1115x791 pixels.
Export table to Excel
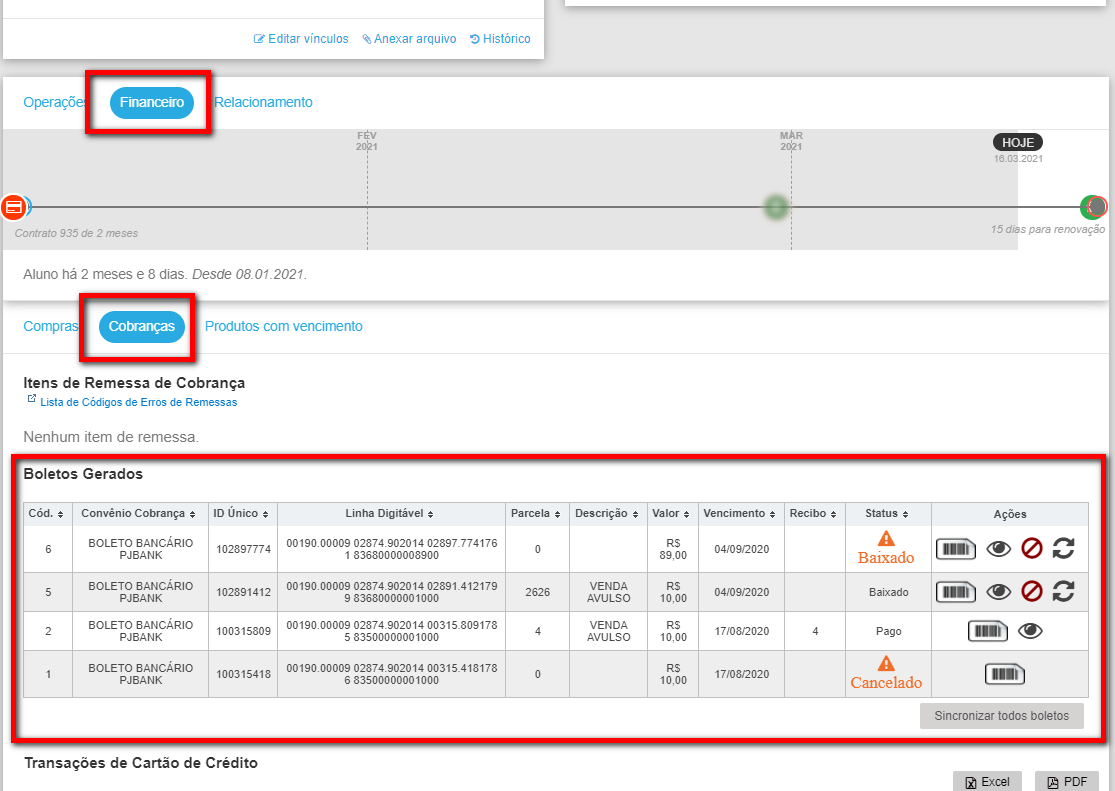[987, 782]
